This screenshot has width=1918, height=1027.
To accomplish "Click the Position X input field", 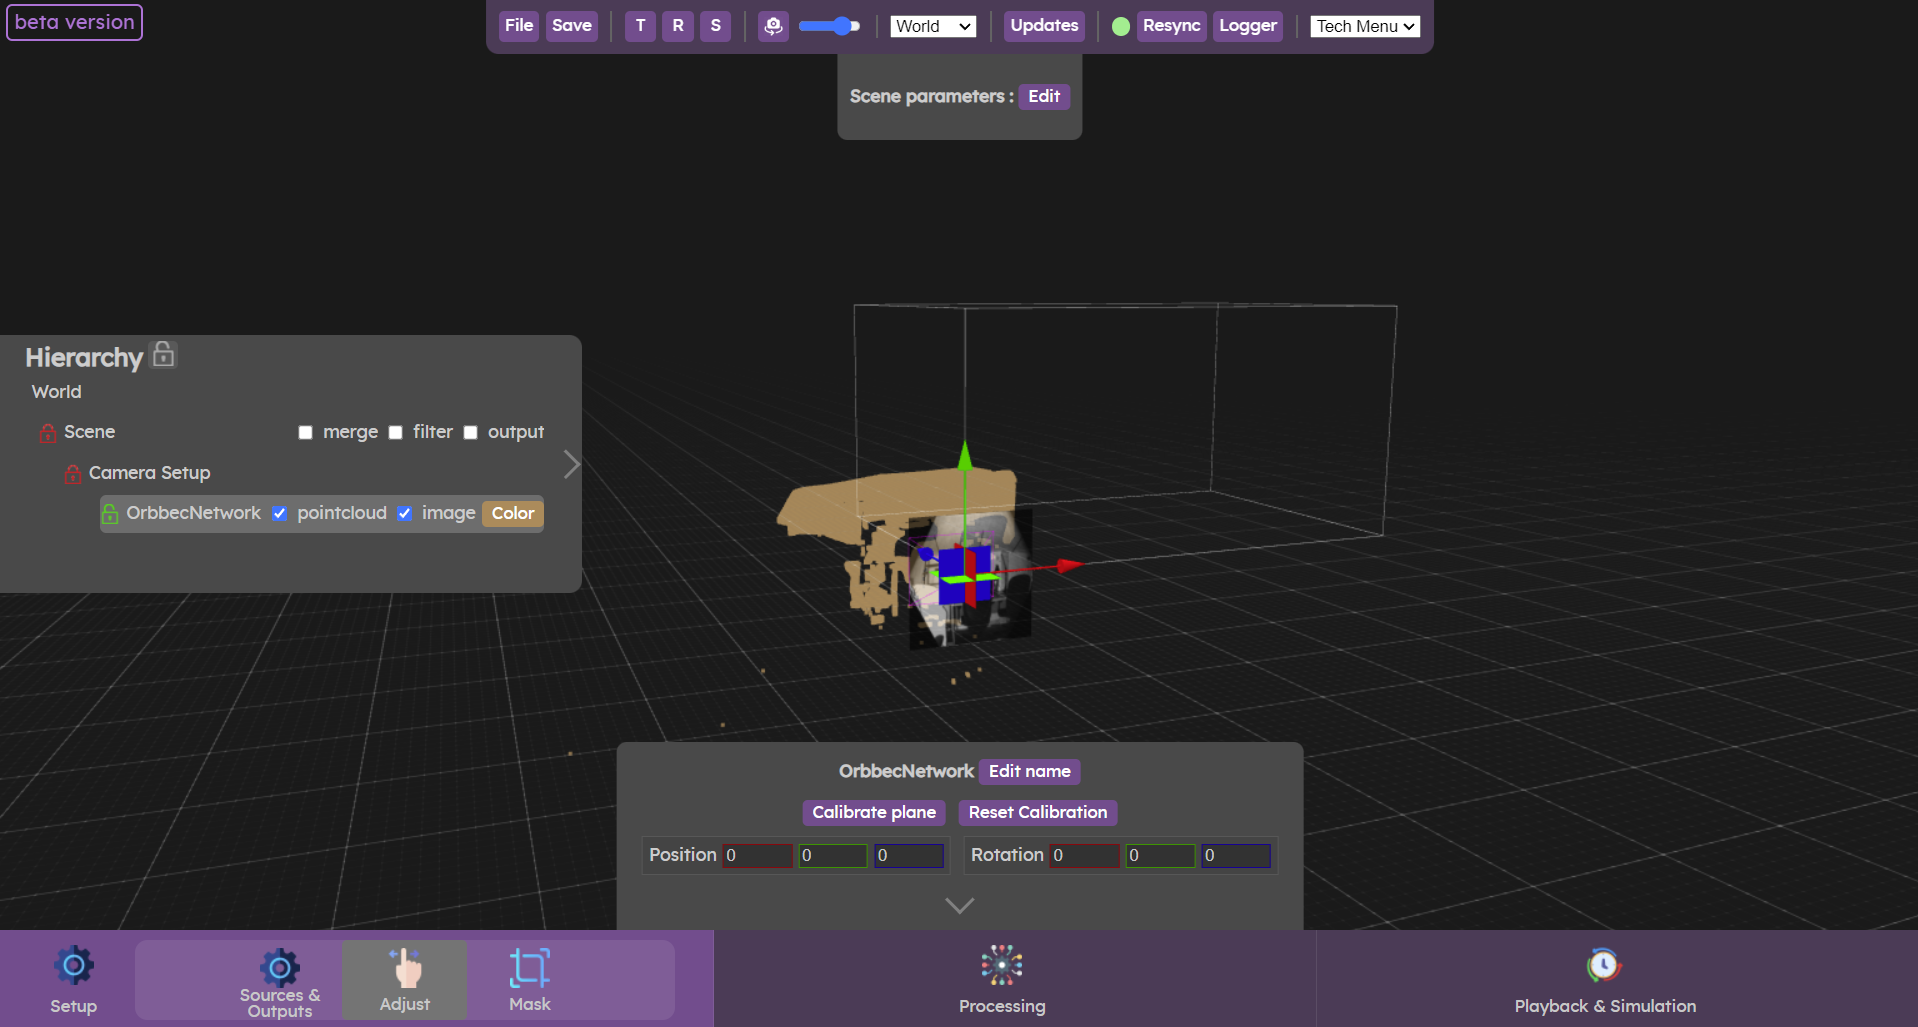I will 757,855.
